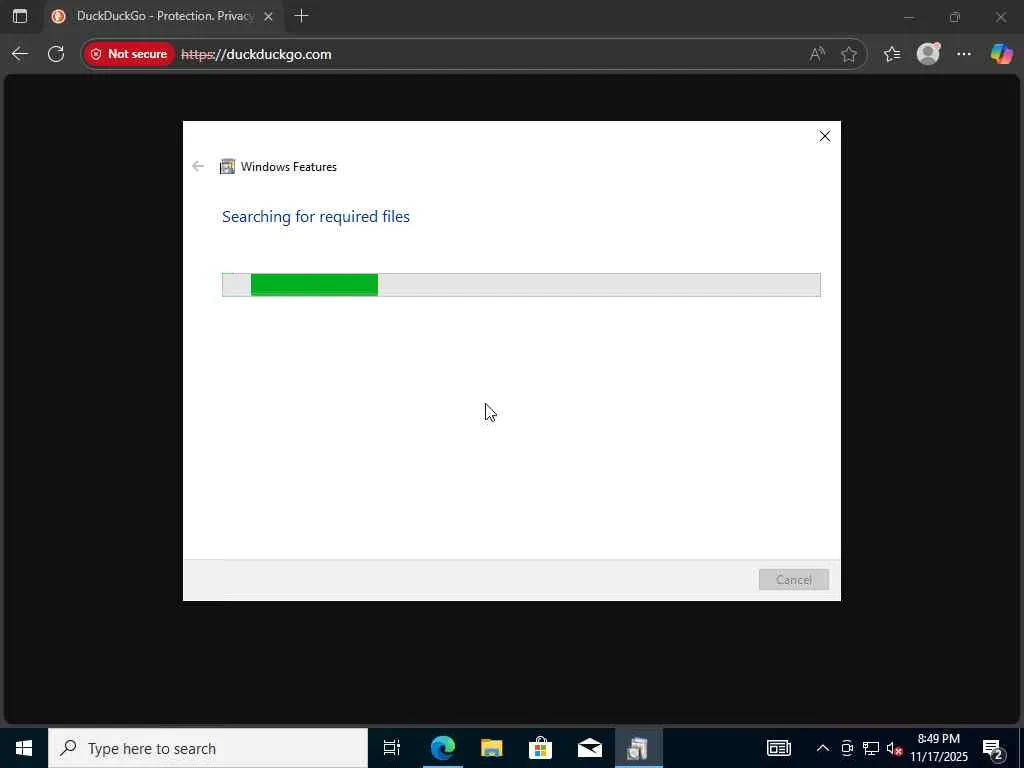Add page to favorites star icon
This screenshot has height=768, width=1024.
coord(849,54)
